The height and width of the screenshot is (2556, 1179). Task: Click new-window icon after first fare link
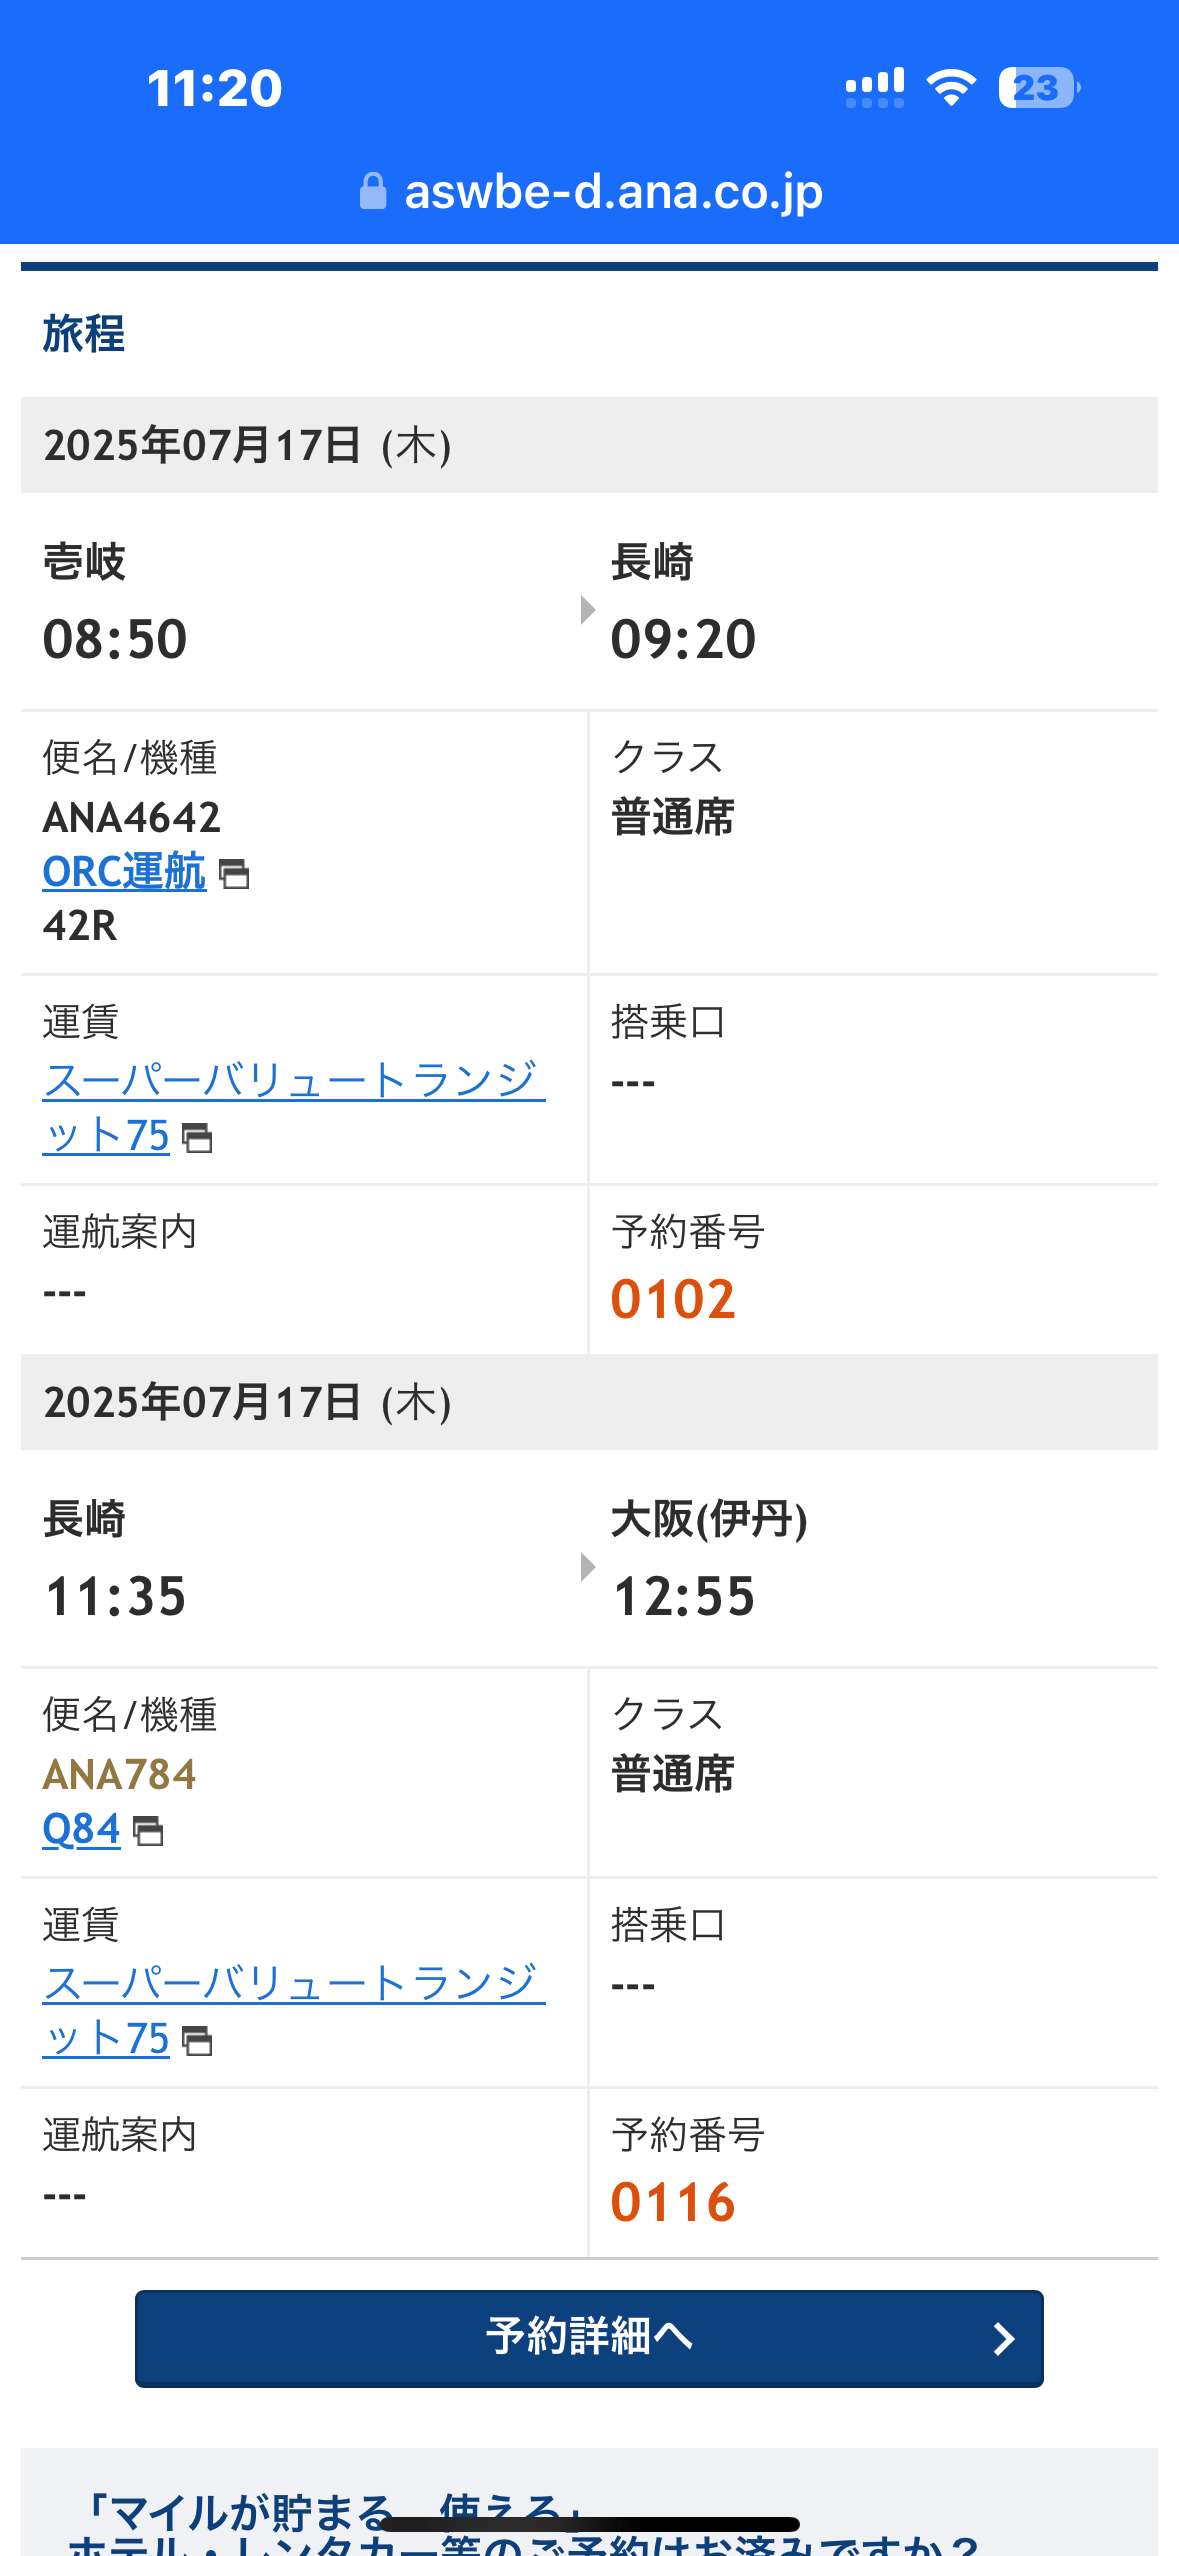click(x=197, y=1138)
